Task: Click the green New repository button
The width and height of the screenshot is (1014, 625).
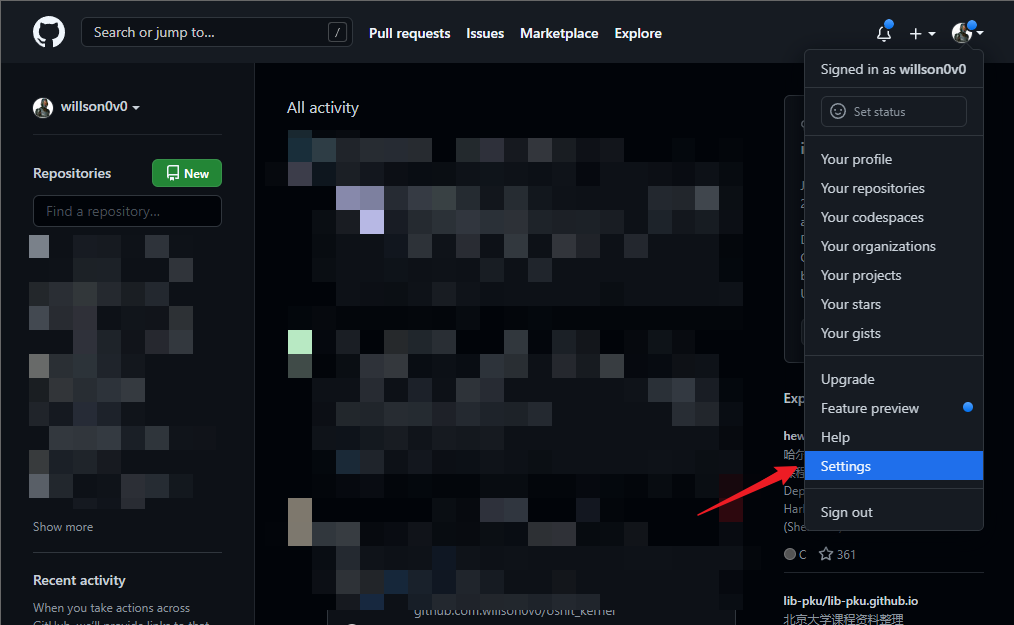Action: pos(187,173)
